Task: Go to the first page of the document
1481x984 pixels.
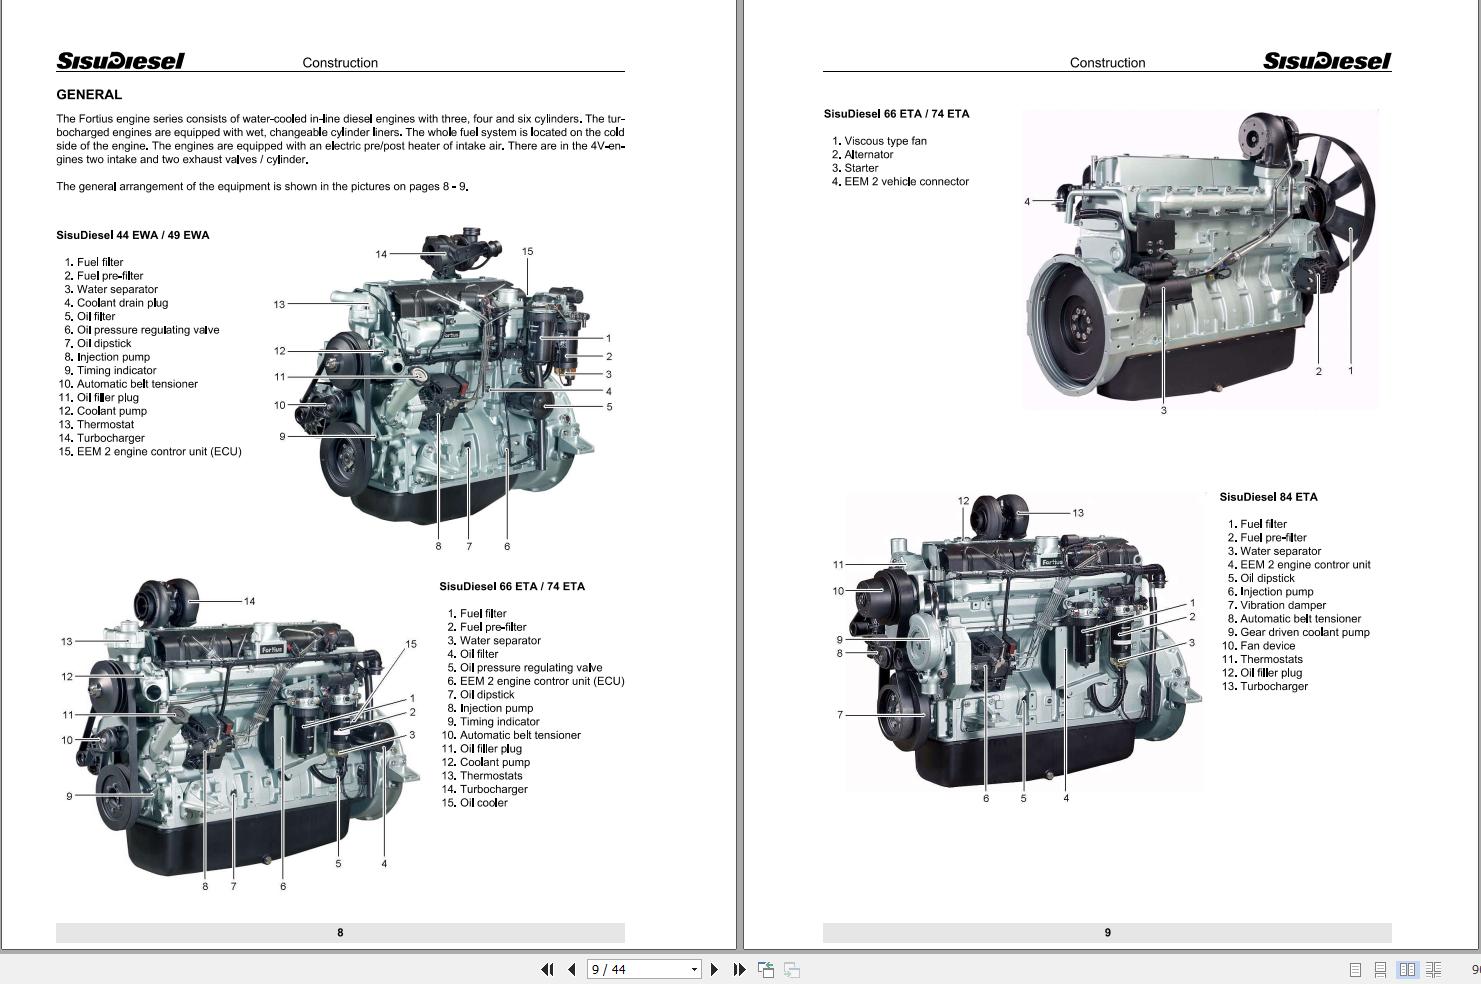Action: (x=547, y=969)
